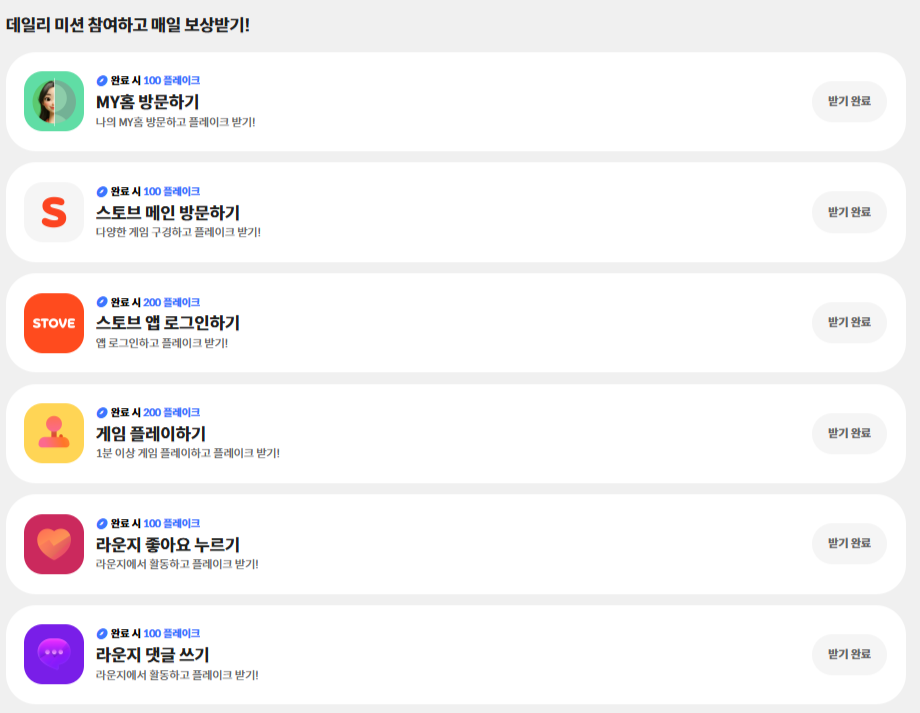Select the 스토브 앱 로그인하기 mission title
920x713 pixels.
167,323
